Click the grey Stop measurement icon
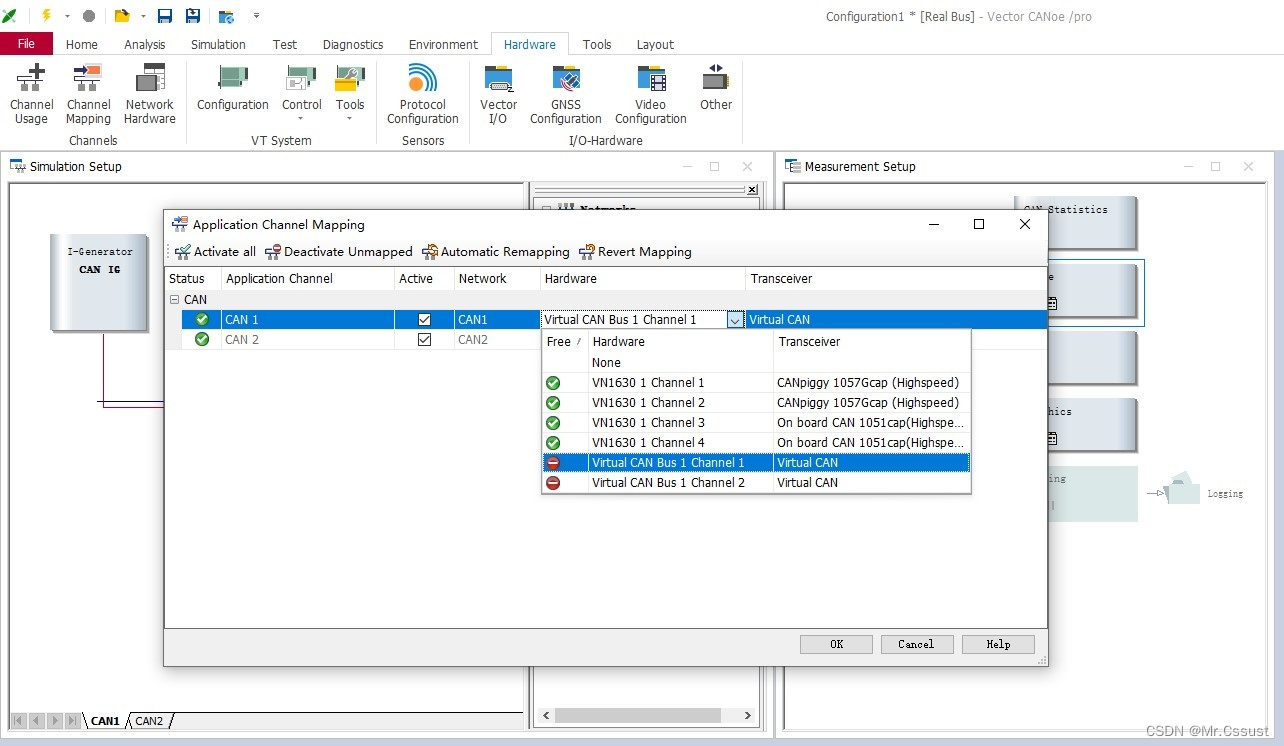 coord(89,16)
